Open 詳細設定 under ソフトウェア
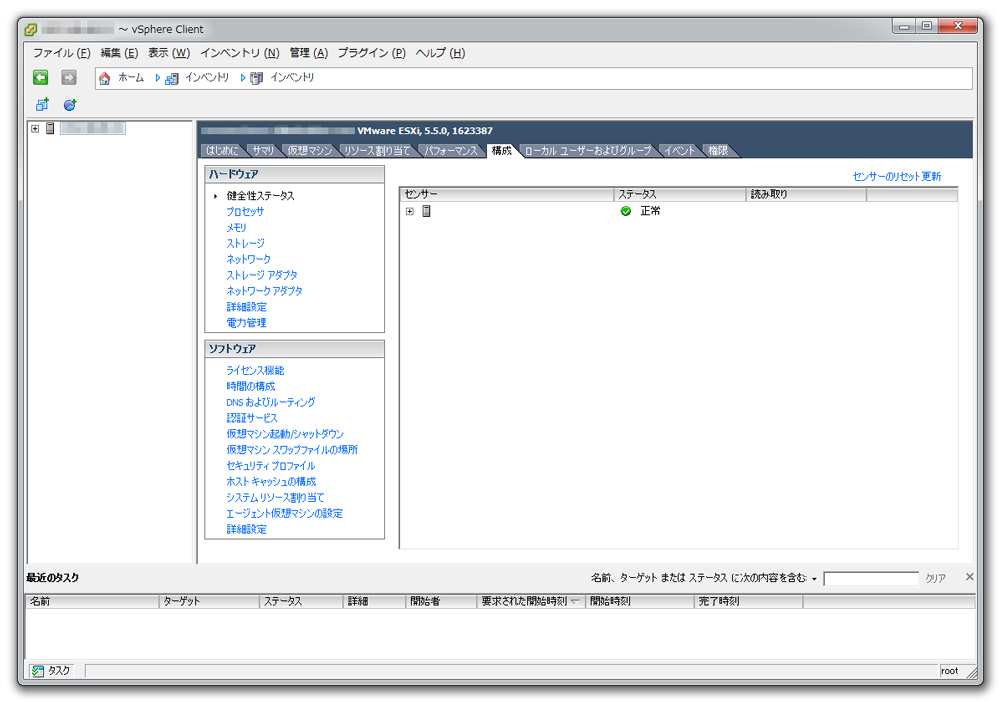This screenshot has height=702, width=1000. 247,529
